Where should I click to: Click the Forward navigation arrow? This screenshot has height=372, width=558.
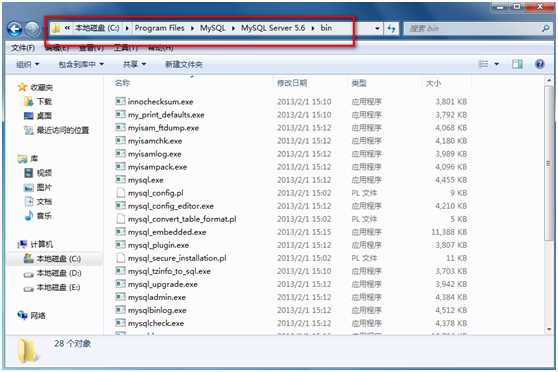[x=32, y=29]
